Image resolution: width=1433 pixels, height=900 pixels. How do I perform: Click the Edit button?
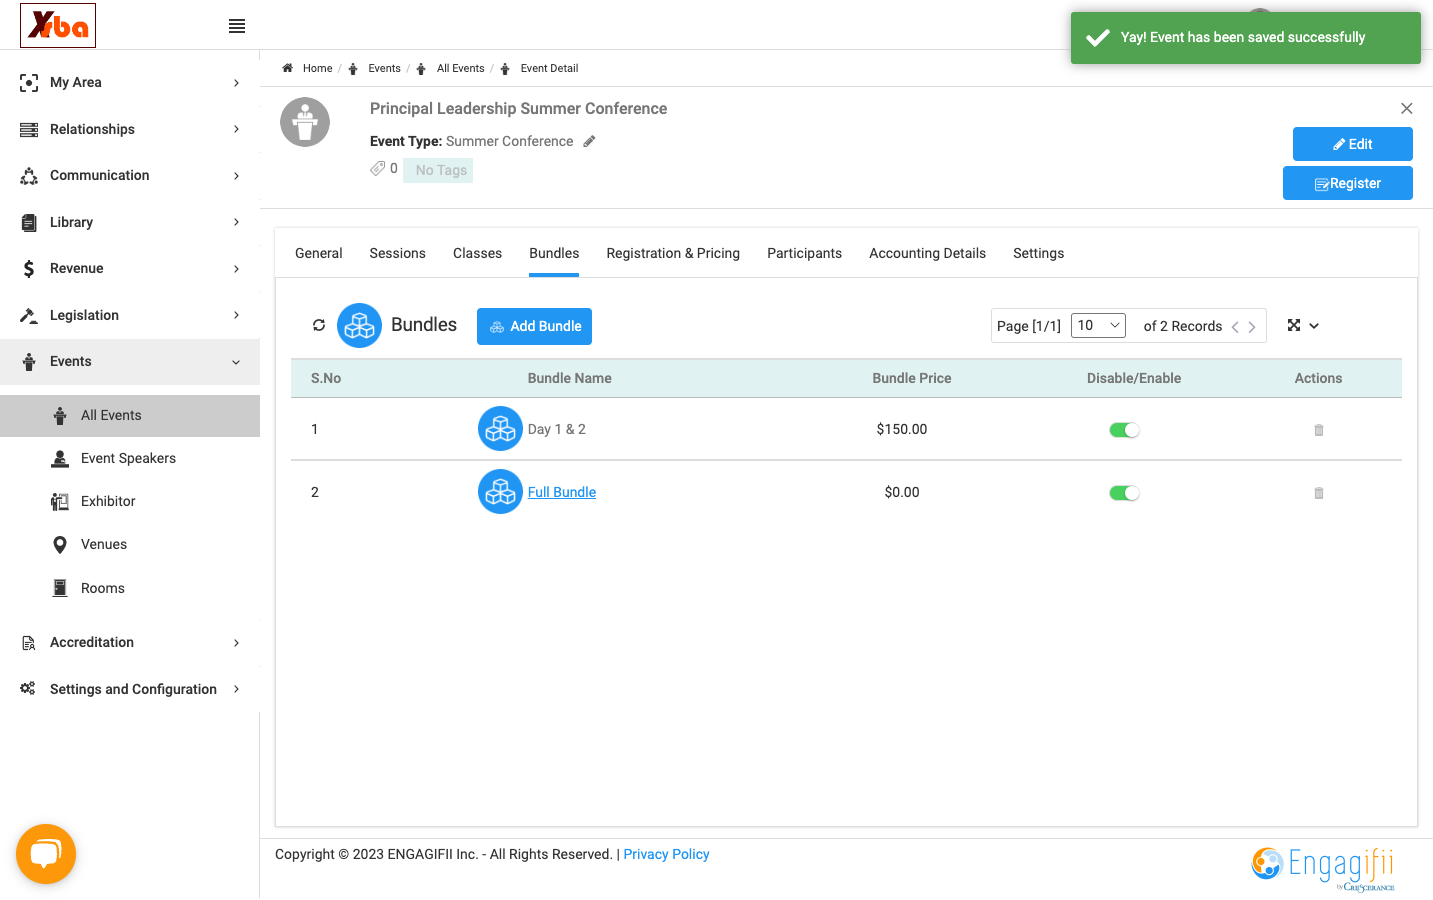1352,144
